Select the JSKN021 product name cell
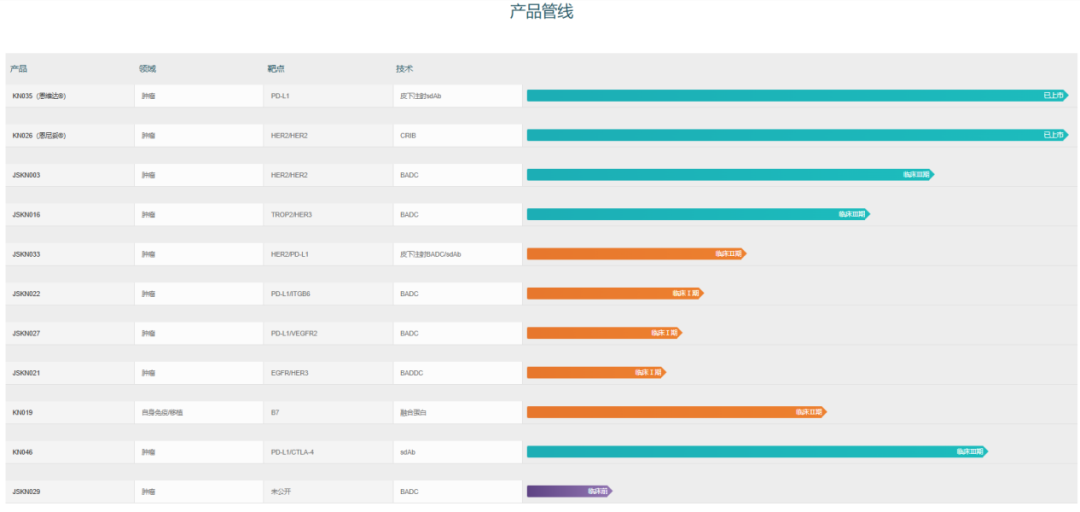The height and width of the screenshot is (512, 1080). tap(70, 373)
